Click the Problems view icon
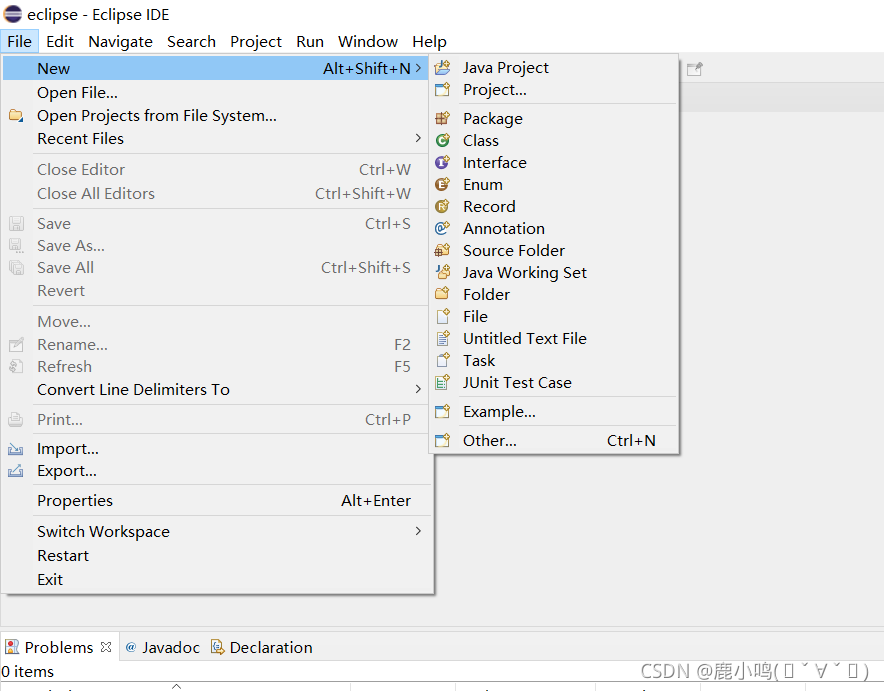884x691 pixels. [x=11, y=647]
